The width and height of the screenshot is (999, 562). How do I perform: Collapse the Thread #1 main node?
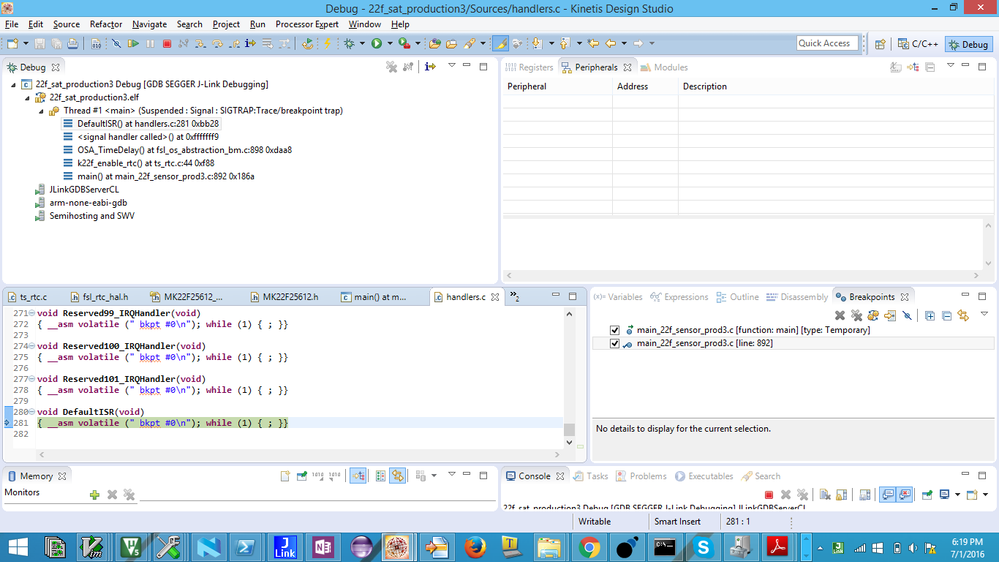tap(41, 111)
